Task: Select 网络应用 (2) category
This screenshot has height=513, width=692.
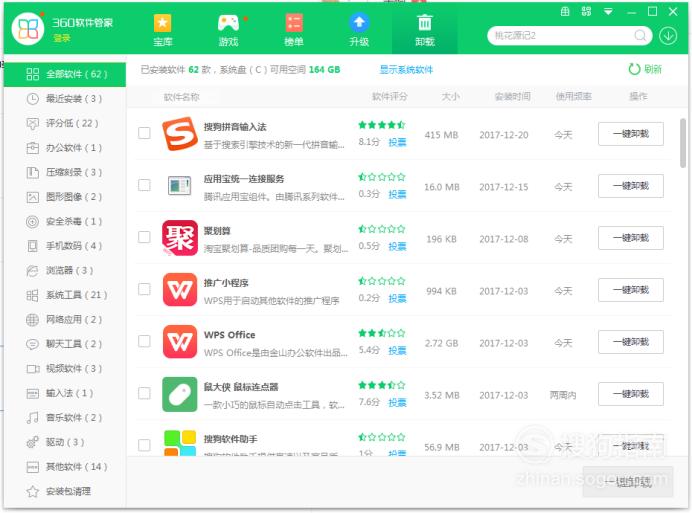Action: tap(65, 319)
